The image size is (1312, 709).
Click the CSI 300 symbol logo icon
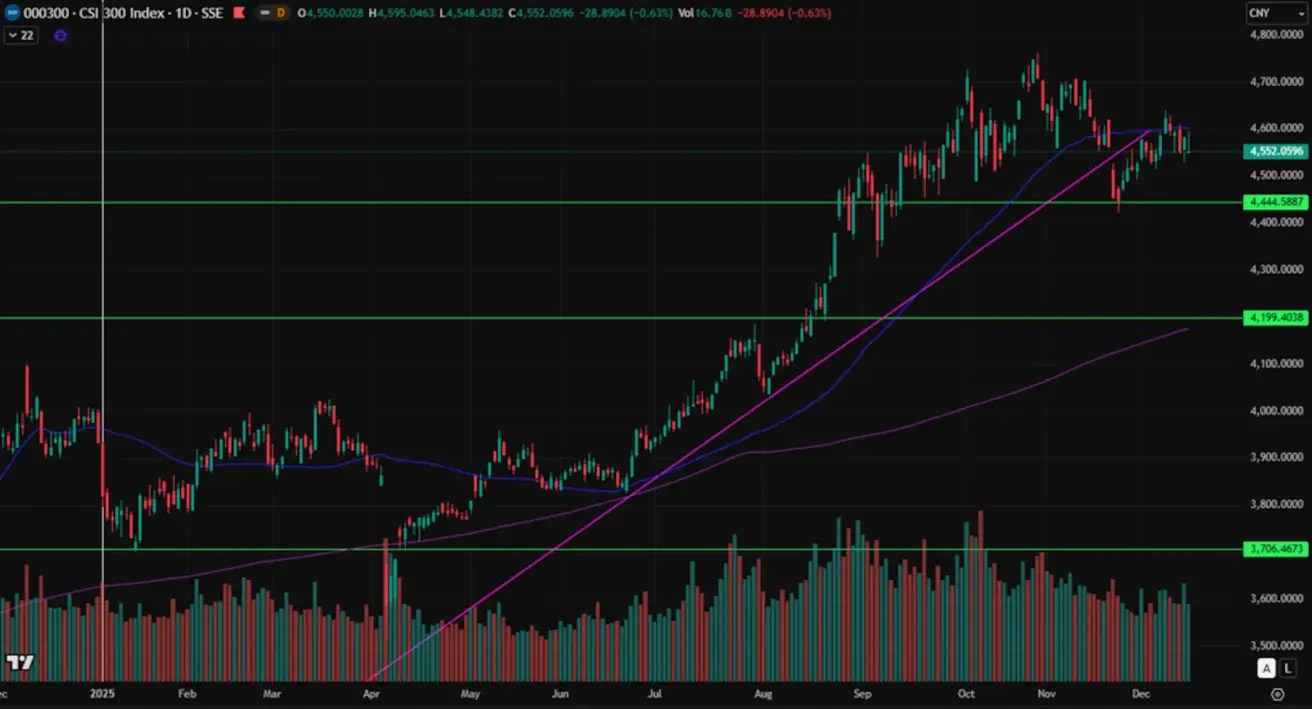[13, 13]
